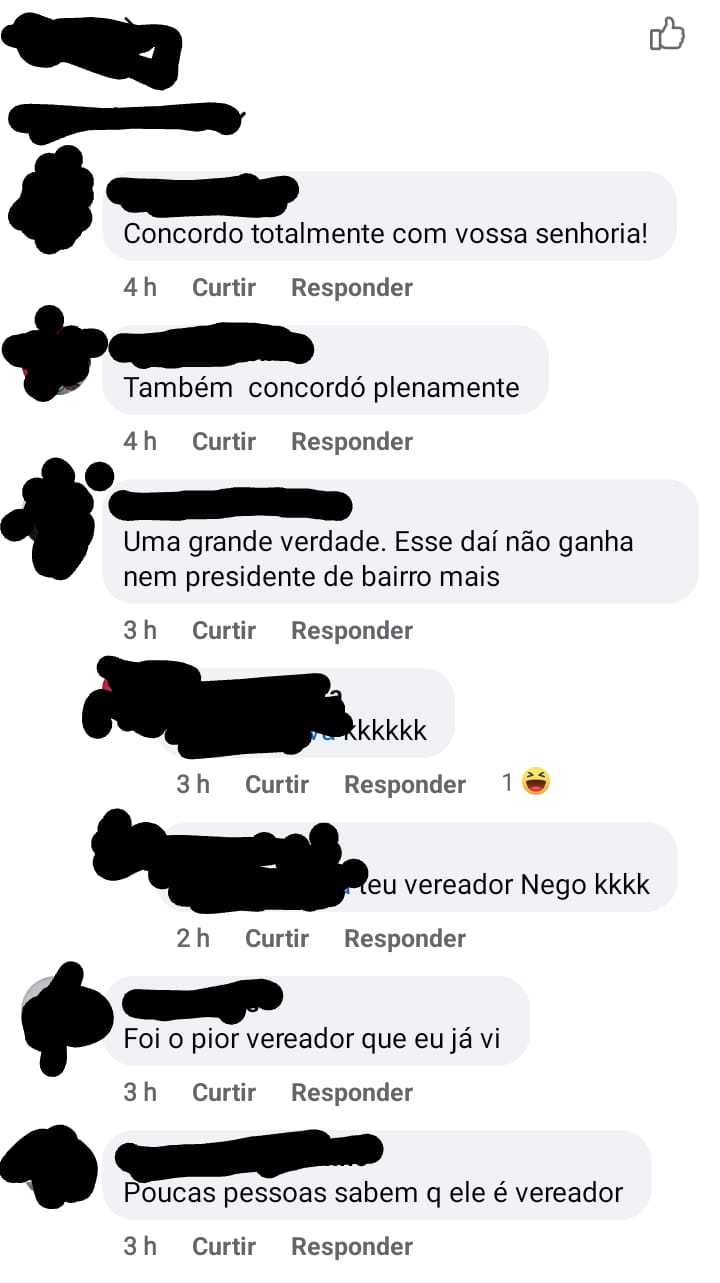Click Curtir under 'Foi o pior vereador'
The width and height of the screenshot is (720, 1283).
(x=224, y=1093)
